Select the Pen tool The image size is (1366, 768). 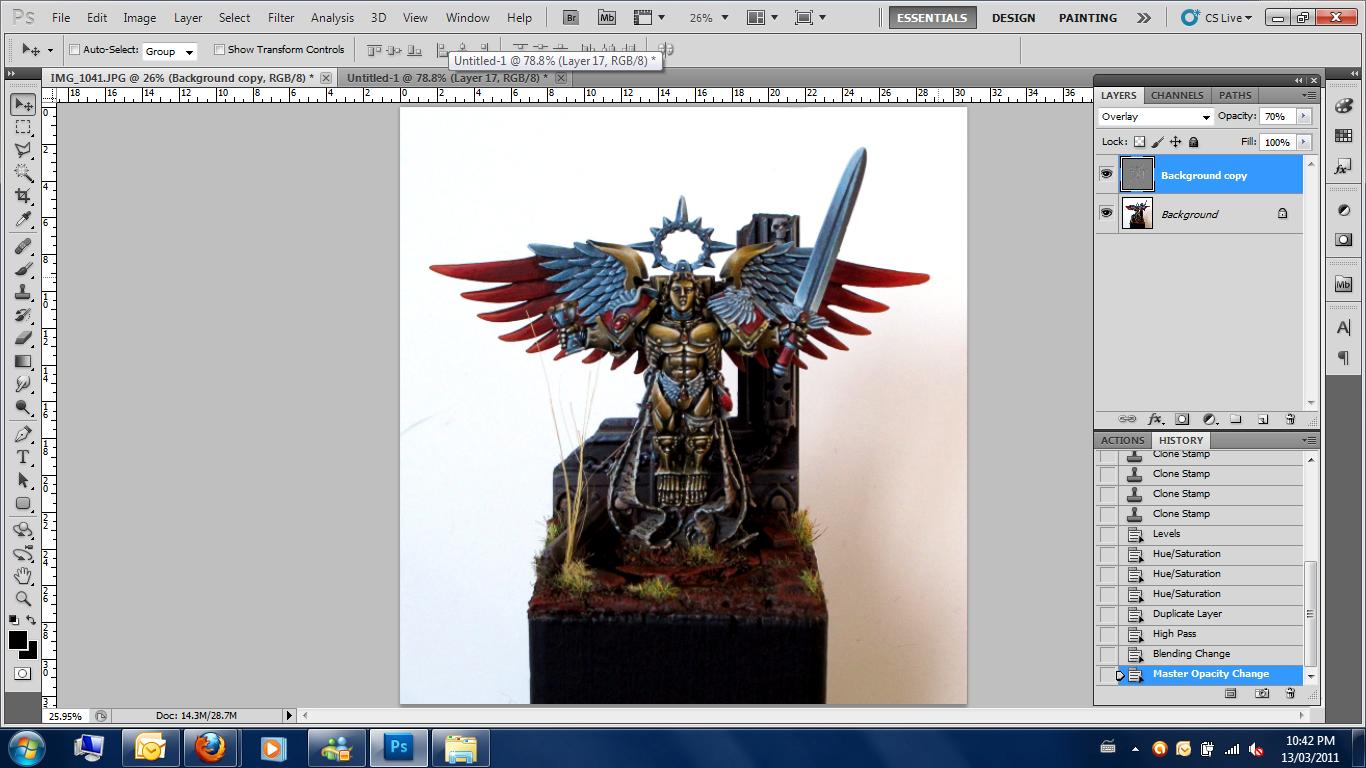coord(23,434)
